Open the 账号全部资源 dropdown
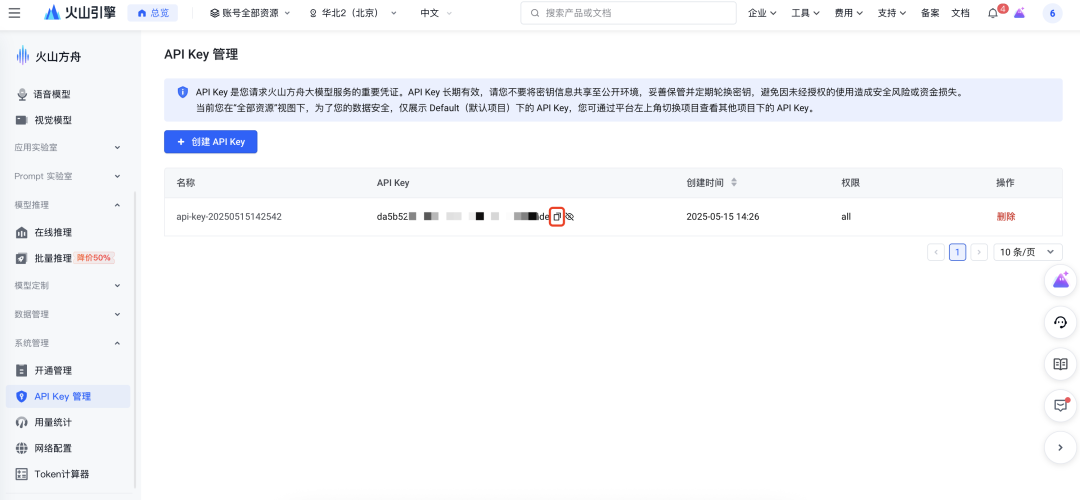 [250, 13]
